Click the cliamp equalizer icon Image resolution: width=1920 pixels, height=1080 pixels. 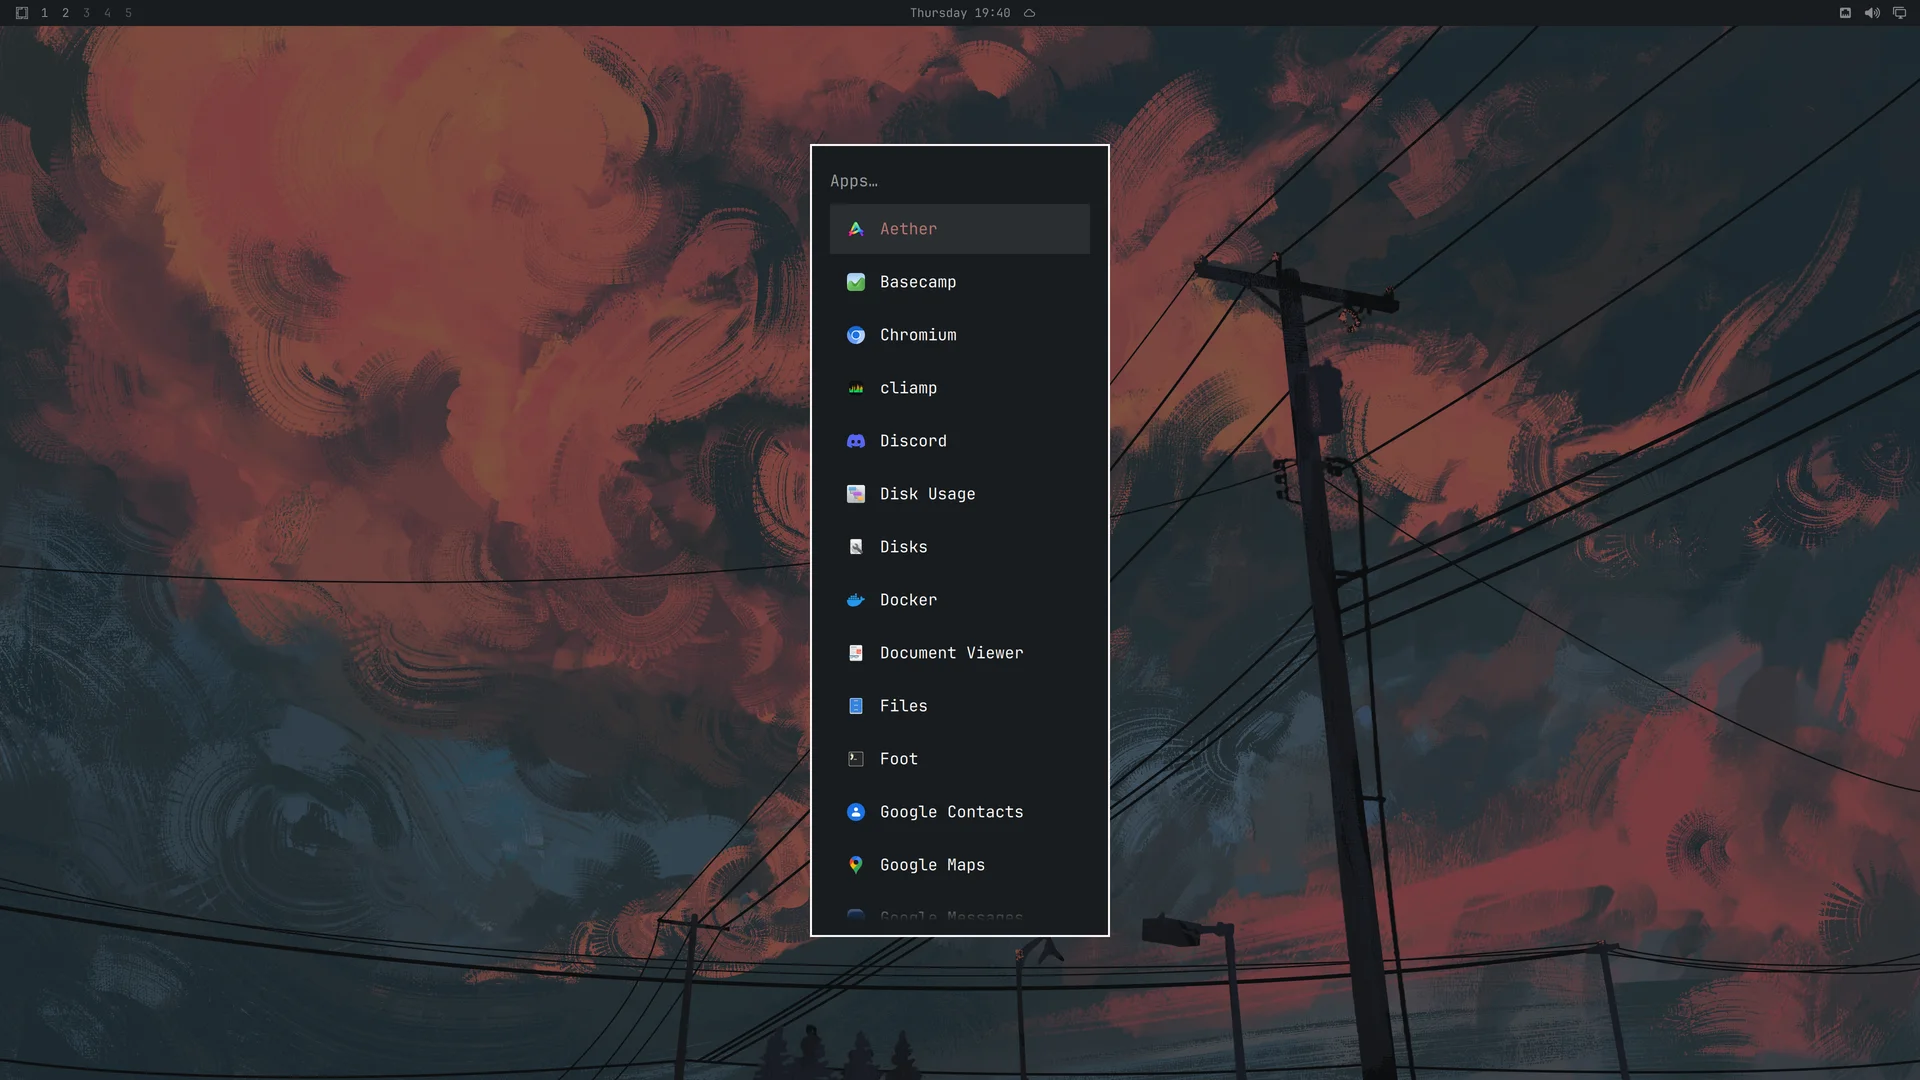tap(856, 388)
